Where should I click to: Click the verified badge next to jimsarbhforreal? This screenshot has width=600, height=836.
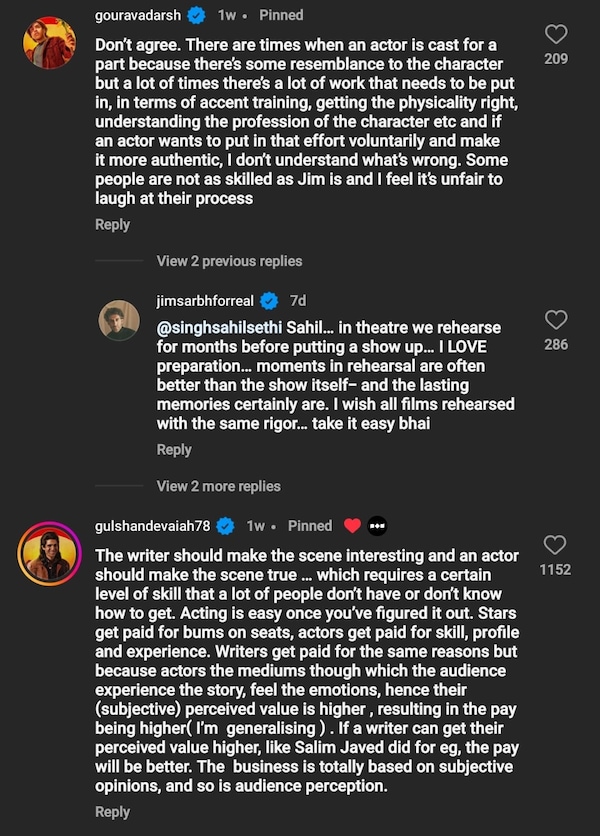[267, 298]
